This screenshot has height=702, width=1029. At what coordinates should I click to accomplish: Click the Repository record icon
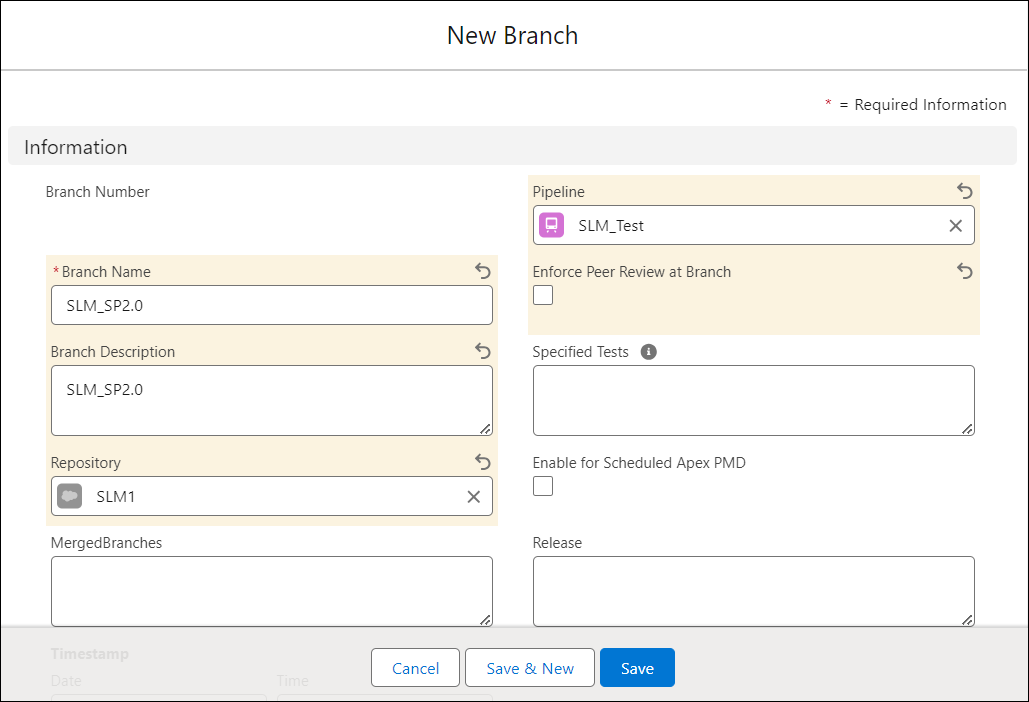69,496
